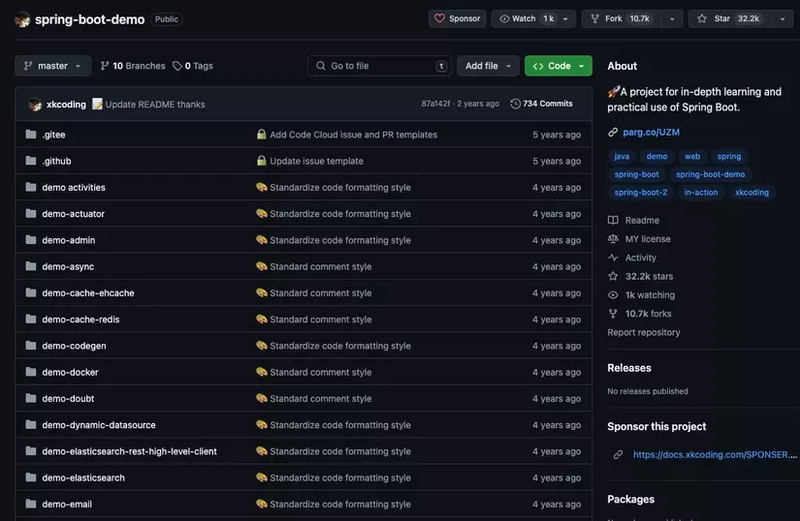Open the Code dropdown button
Viewport: 800px width, 521px height.
point(558,66)
